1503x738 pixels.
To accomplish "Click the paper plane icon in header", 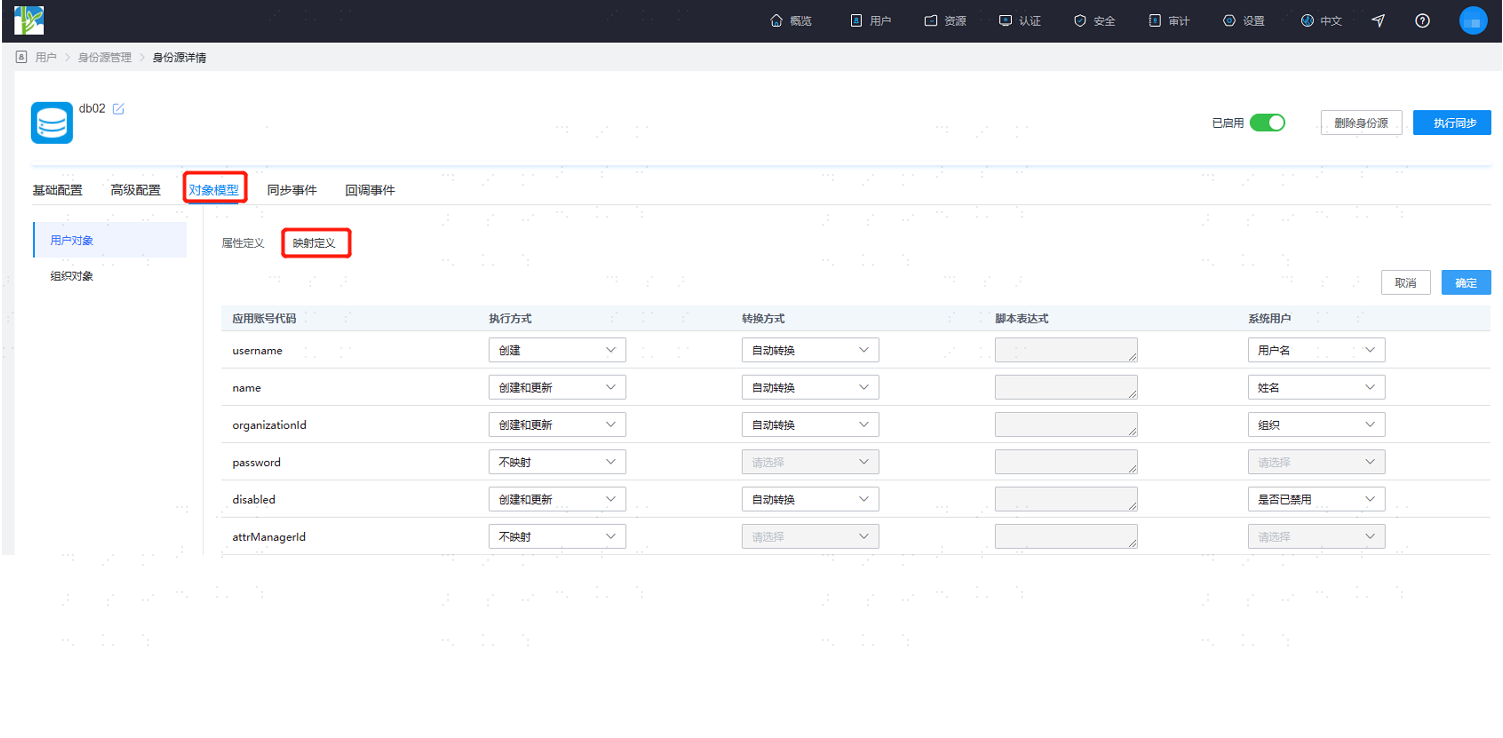I will (x=1378, y=21).
